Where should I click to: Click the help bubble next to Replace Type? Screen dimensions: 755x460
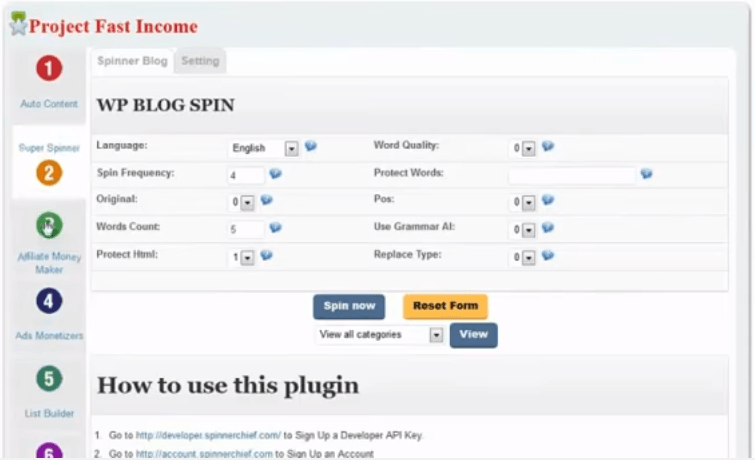pos(548,255)
